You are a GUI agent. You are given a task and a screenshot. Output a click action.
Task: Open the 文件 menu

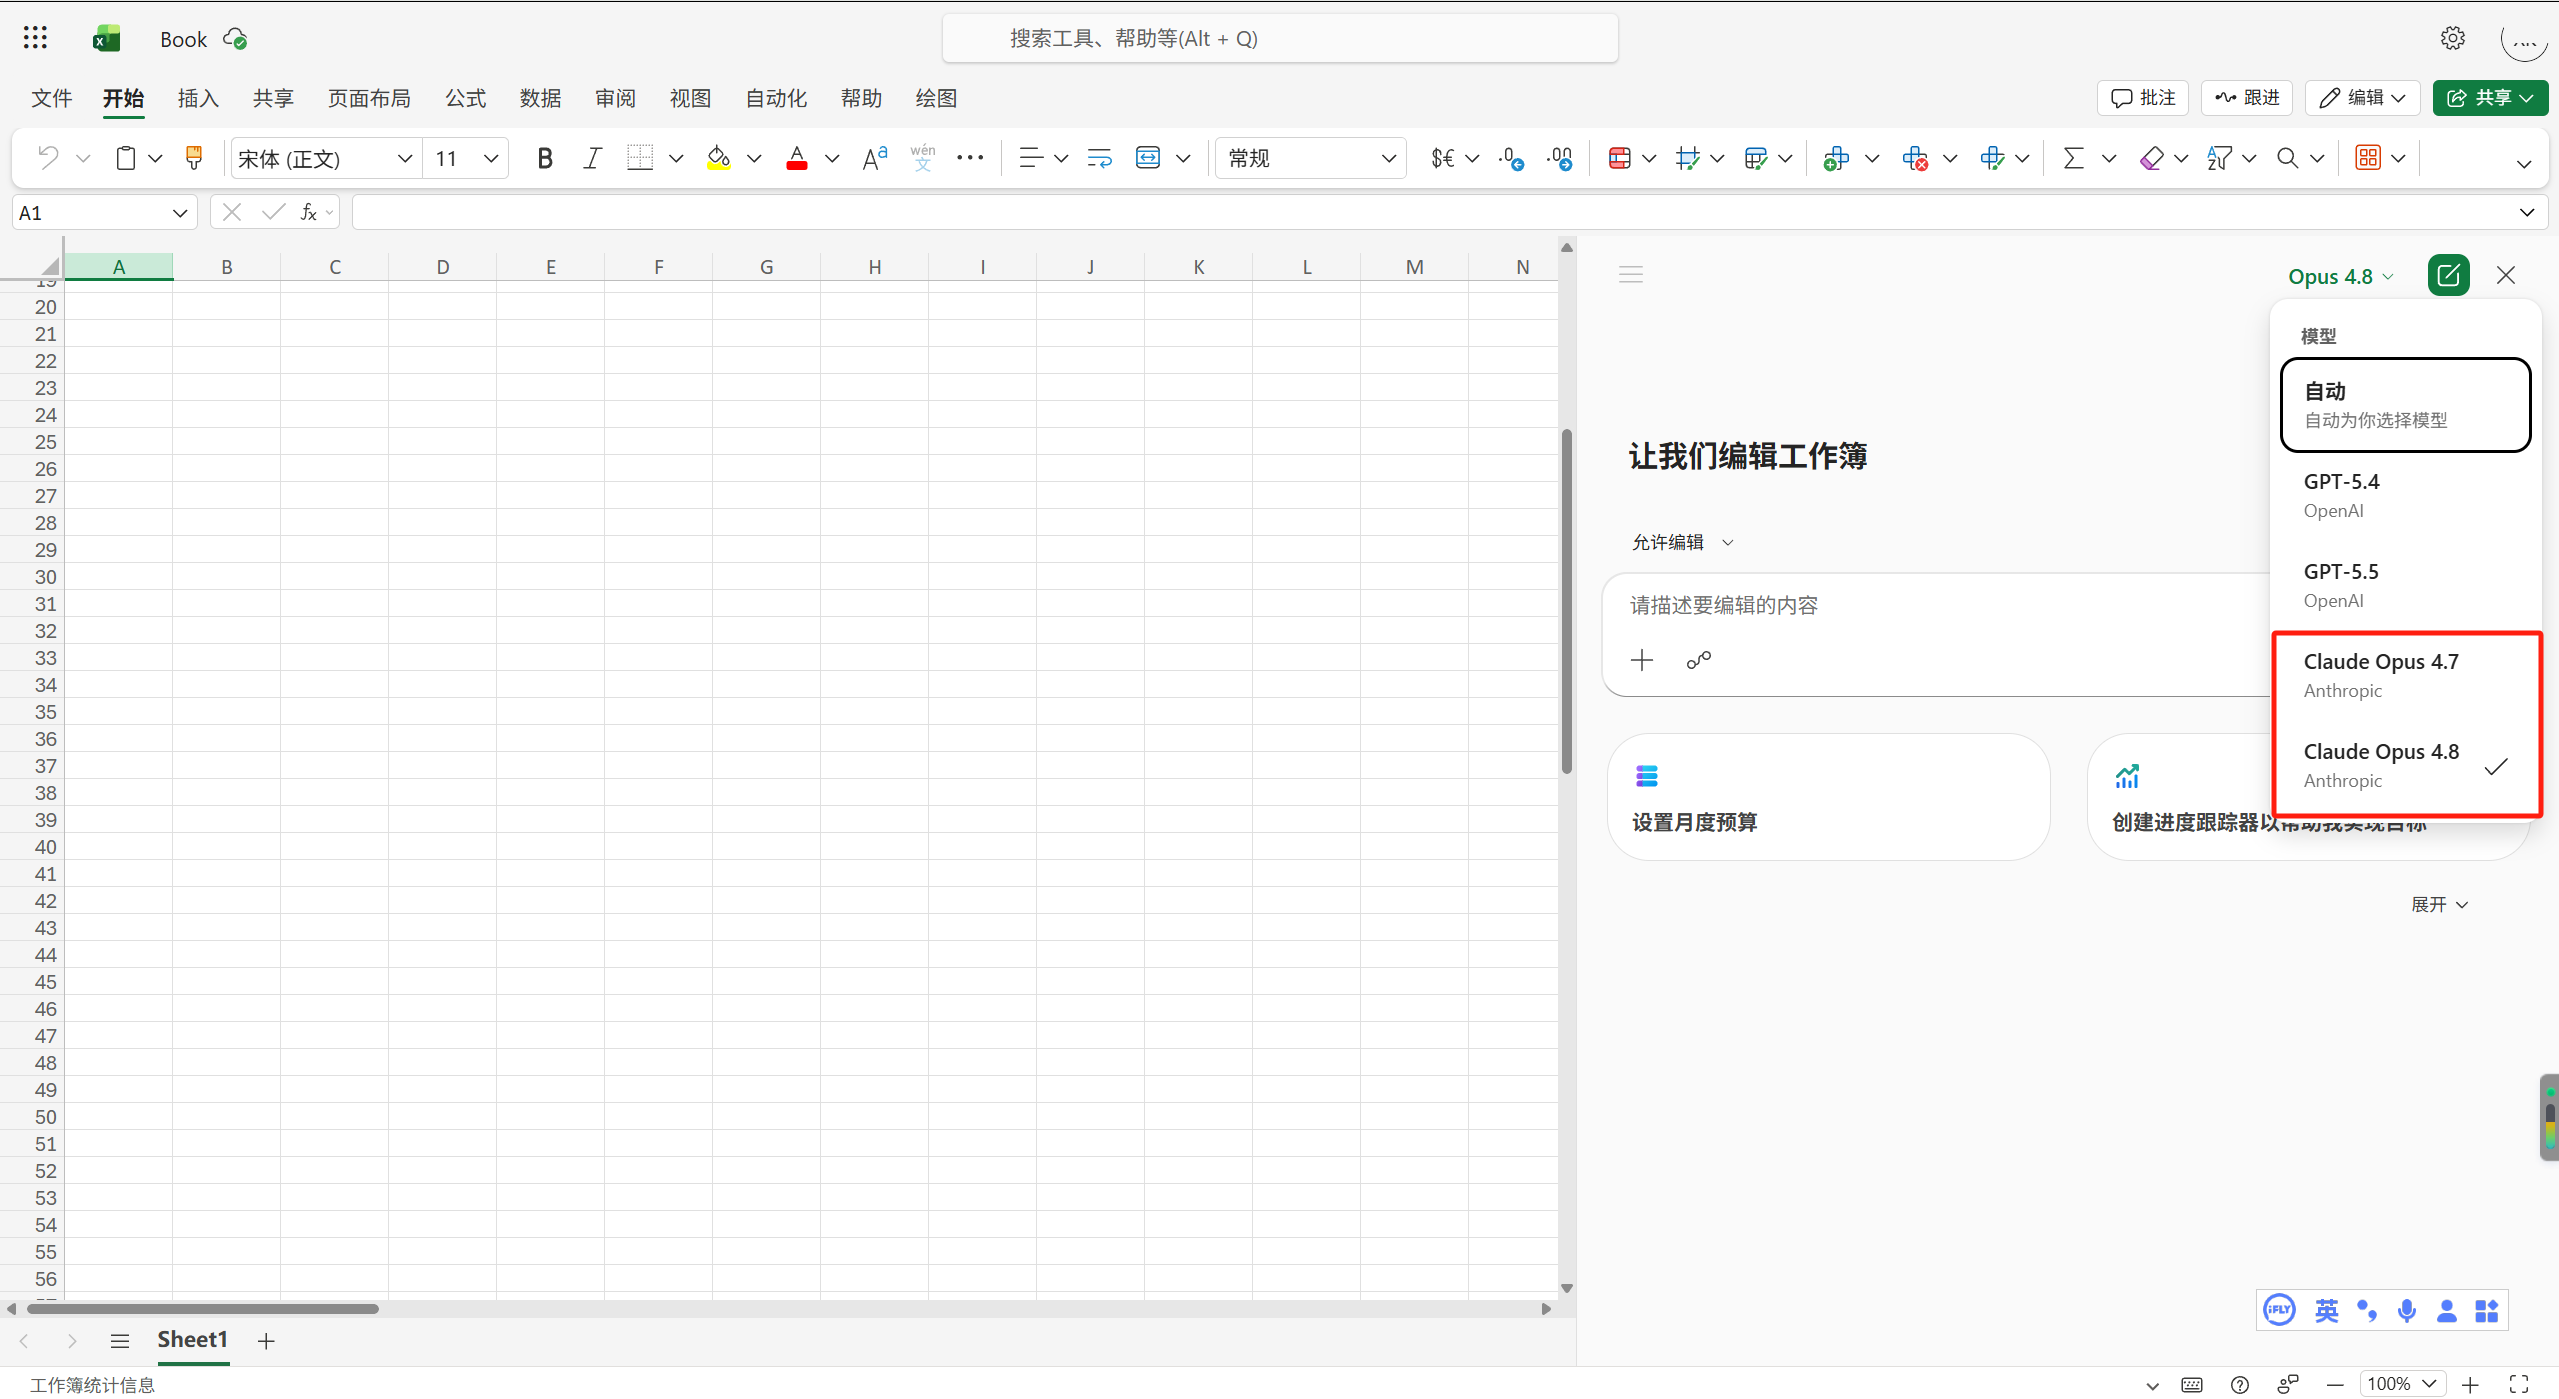pyautogui.click(x=52, y=98)
